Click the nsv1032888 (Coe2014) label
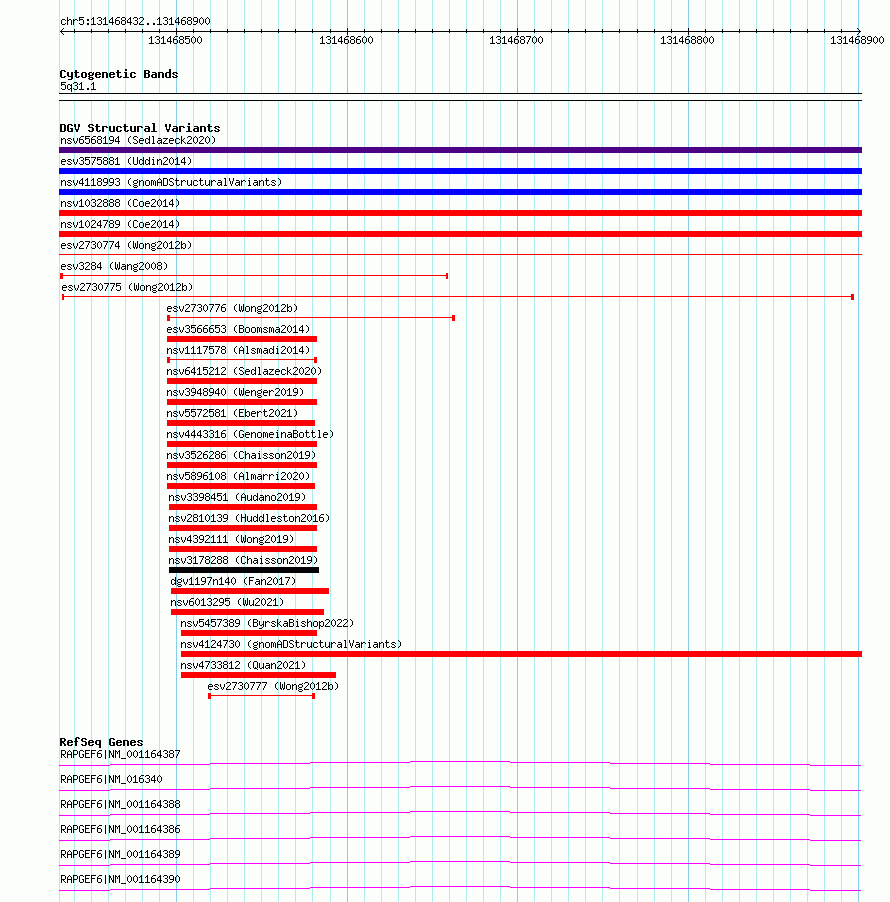 click(x=120, y=203)
